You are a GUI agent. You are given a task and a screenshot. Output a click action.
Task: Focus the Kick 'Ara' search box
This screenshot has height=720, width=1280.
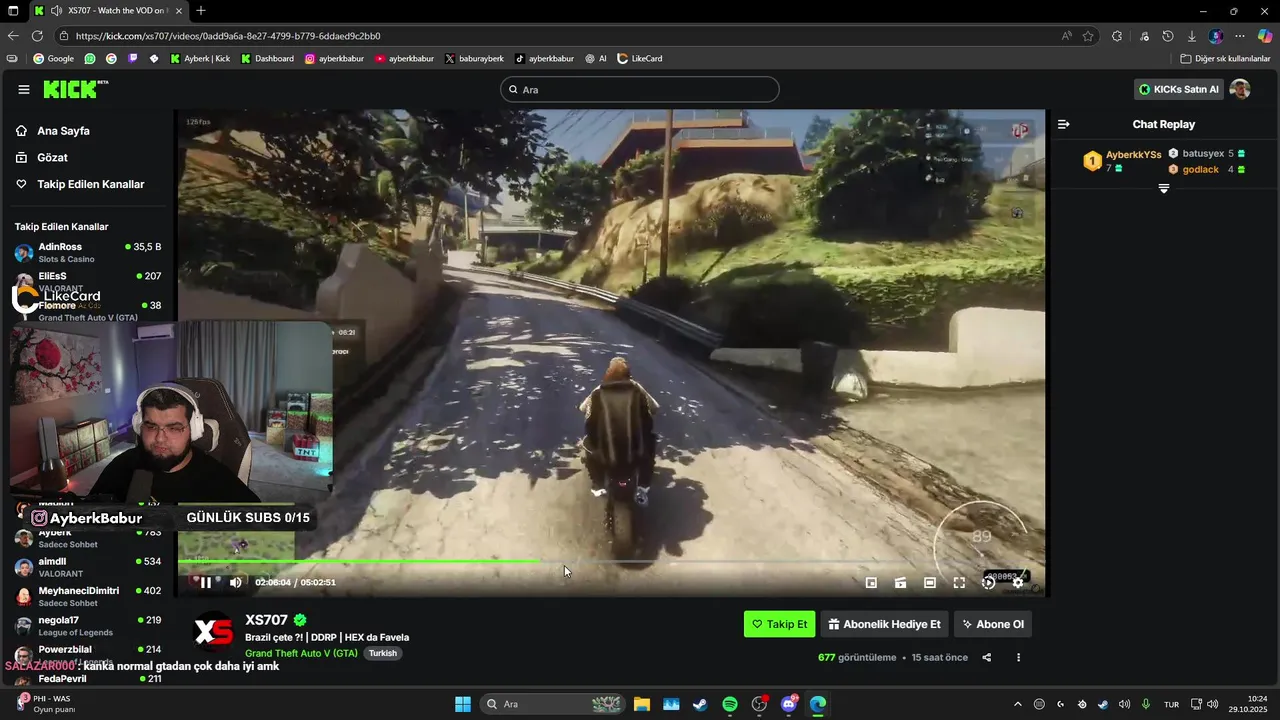coord(639,89)
